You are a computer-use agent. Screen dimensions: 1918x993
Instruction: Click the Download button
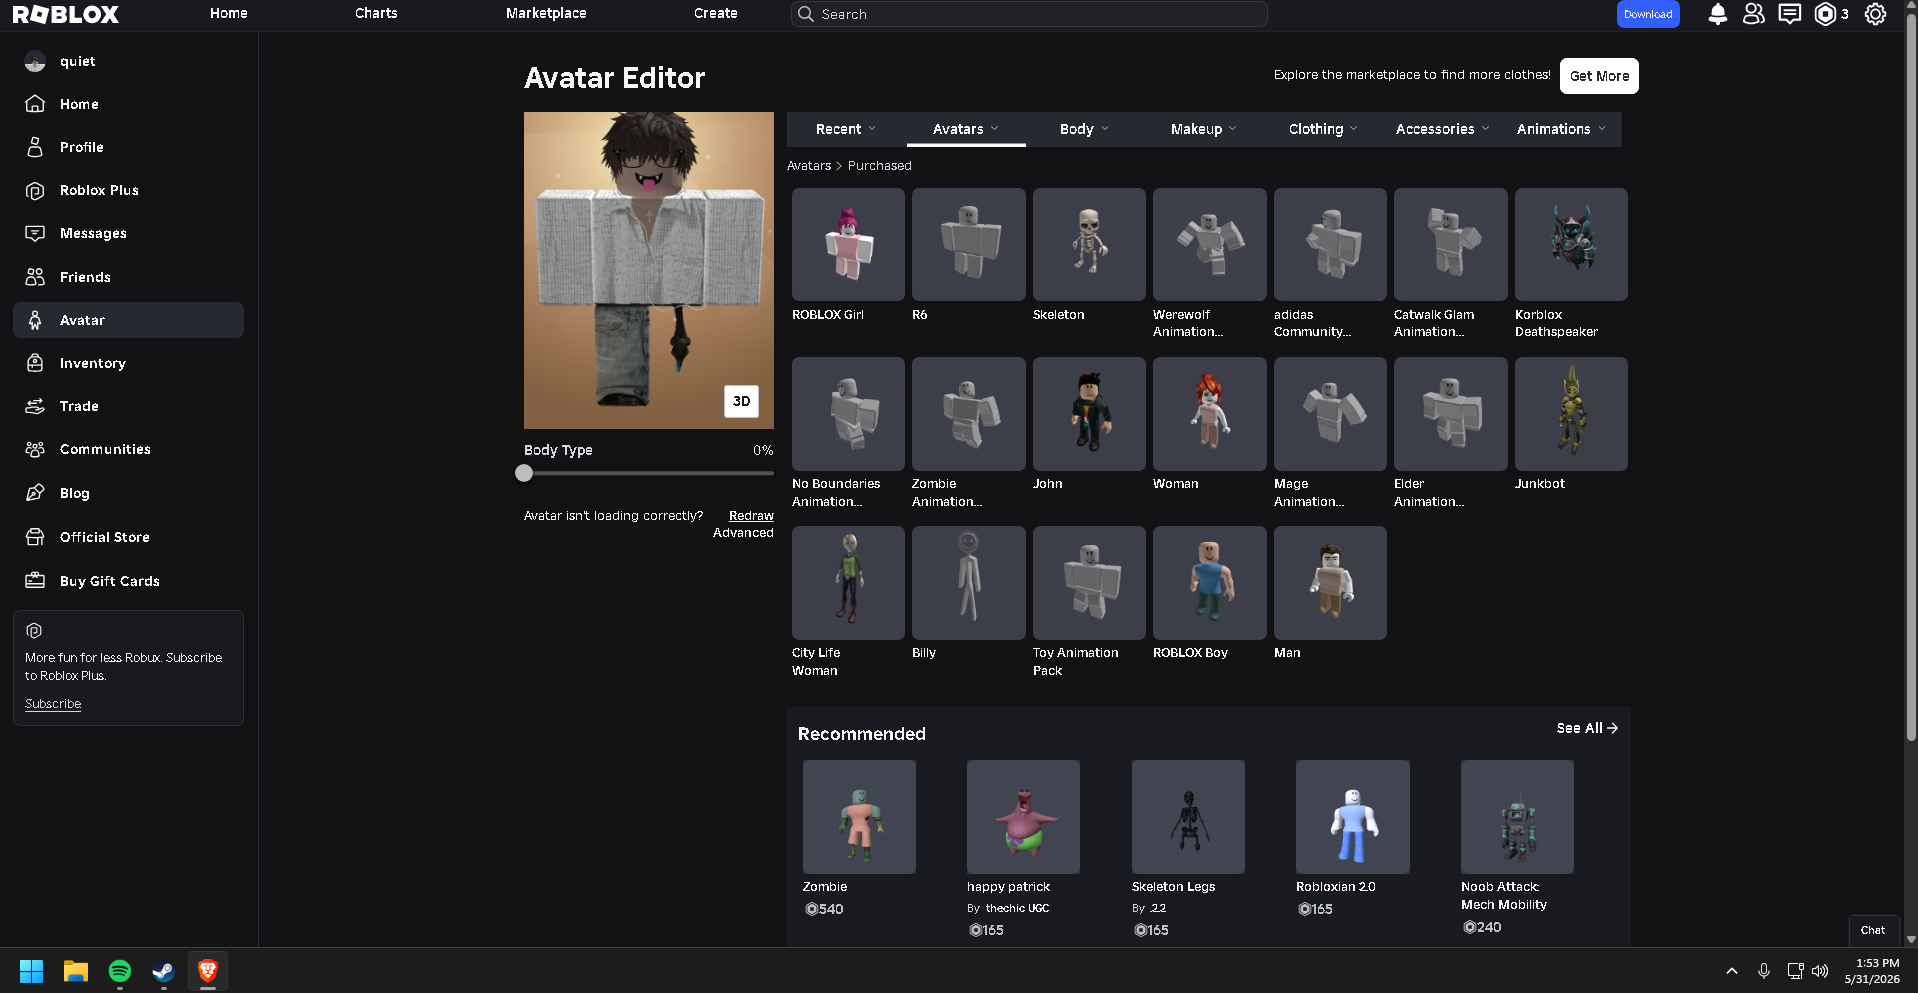pos(1648,14)
